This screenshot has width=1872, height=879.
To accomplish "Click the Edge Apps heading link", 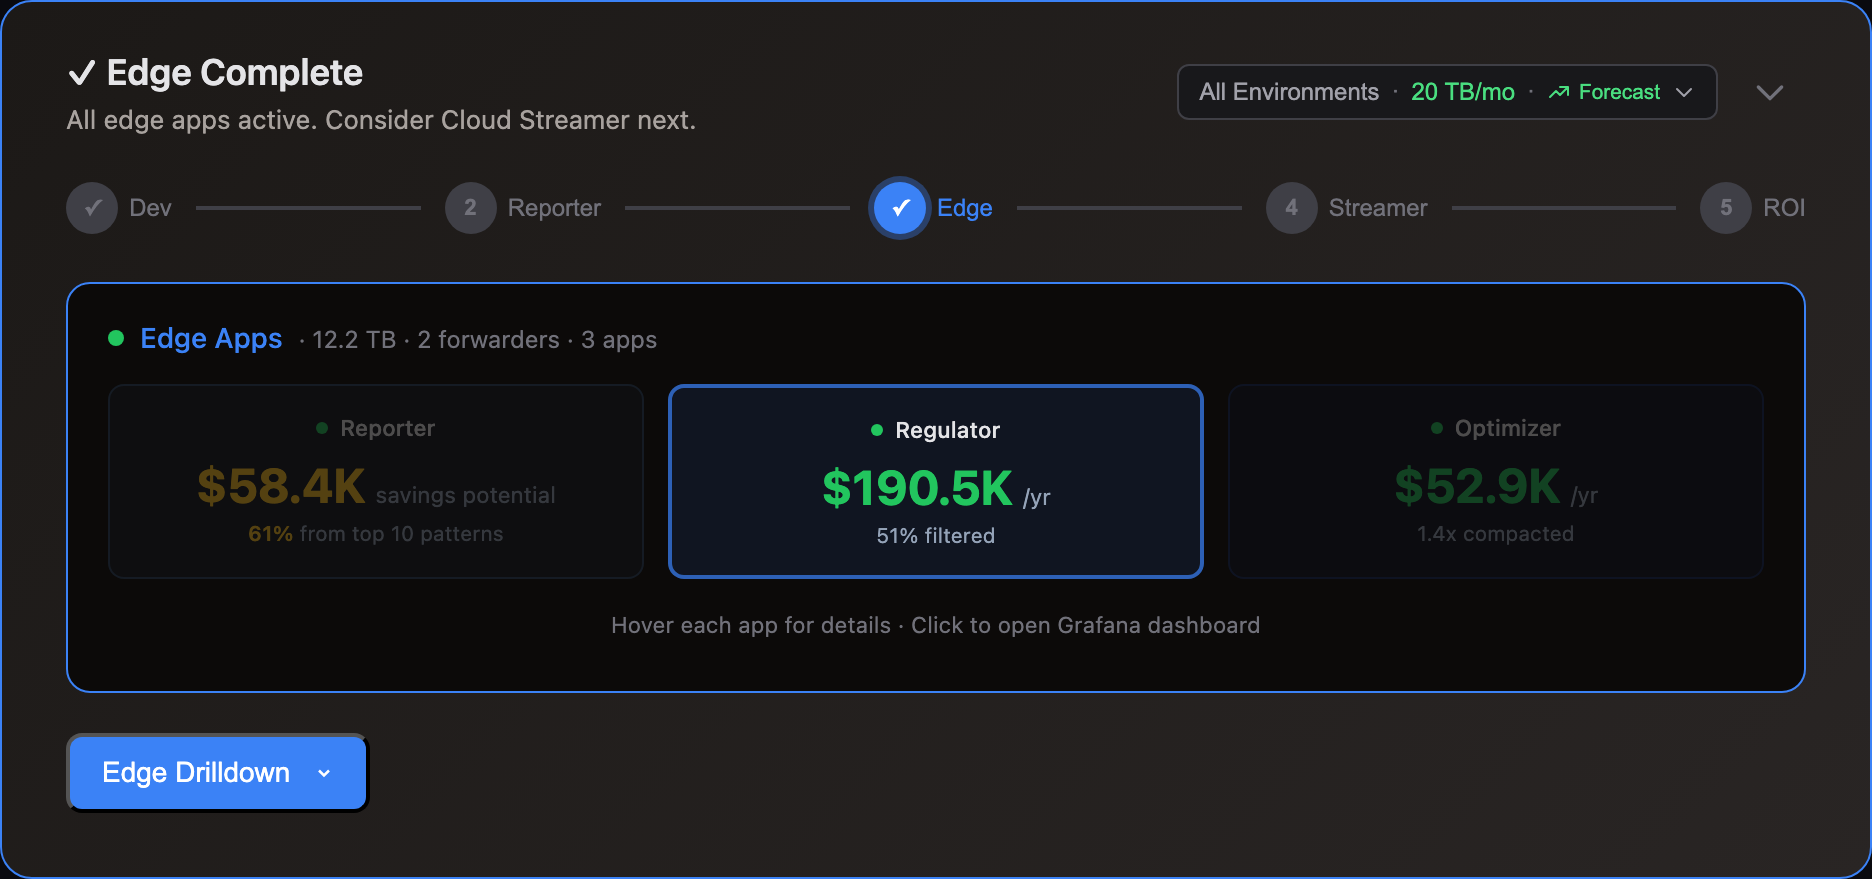I will coord(211,339).
